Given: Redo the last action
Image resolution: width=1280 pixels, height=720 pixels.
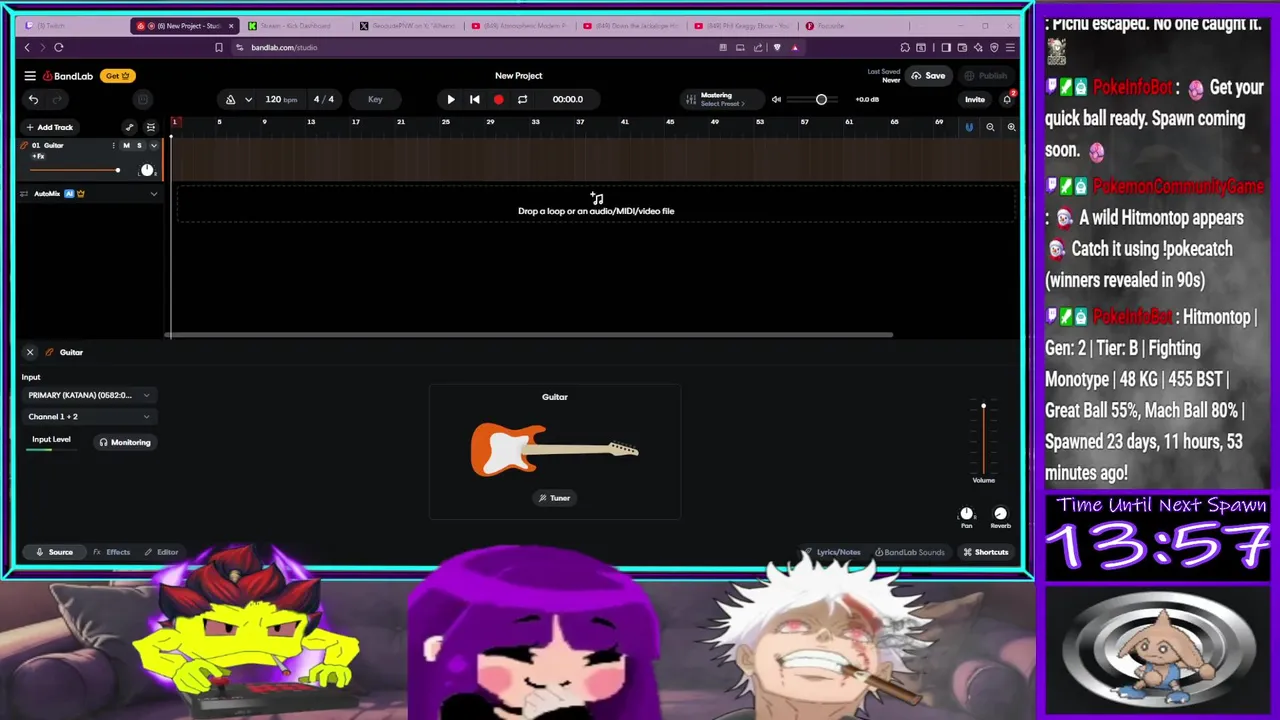Looking at the screenshot, I should tap(57, 99).
